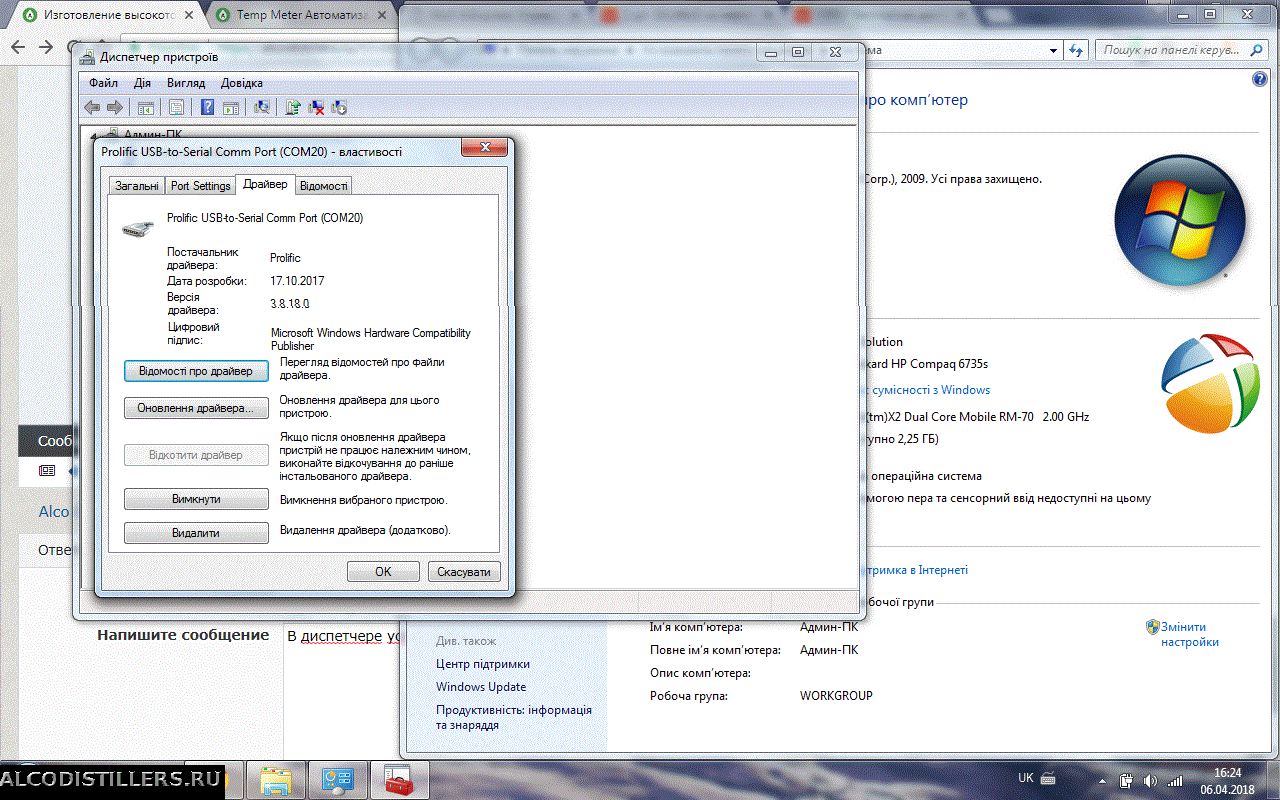Click the Оновлення драйвера button
Image resolution: width=1280 pixels, height=800 pixels.
tap(196, 408)
